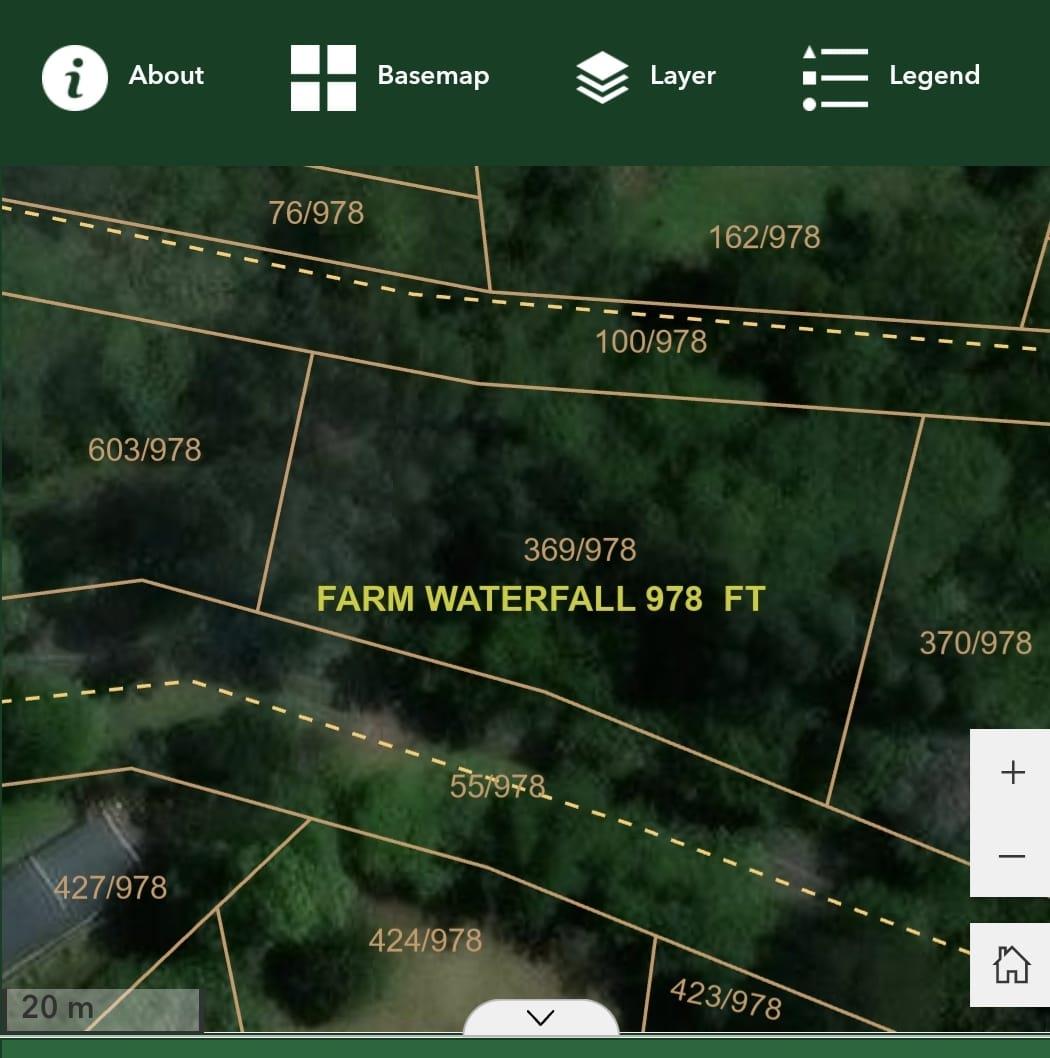Select parcel label 370/978
The image size is (1050, 1058).
[975, 642]
